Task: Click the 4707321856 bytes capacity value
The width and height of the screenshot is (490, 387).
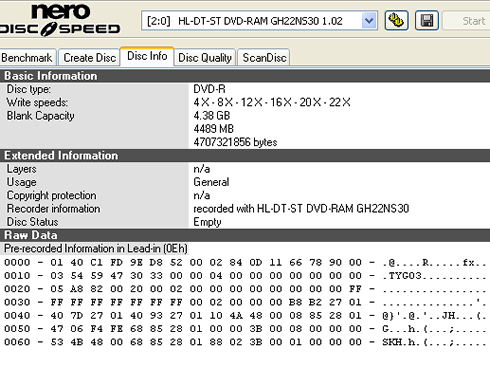Action: click(235, 142)
